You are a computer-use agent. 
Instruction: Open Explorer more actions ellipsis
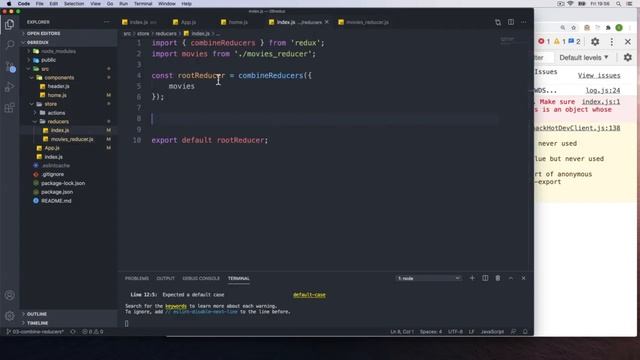107,22
